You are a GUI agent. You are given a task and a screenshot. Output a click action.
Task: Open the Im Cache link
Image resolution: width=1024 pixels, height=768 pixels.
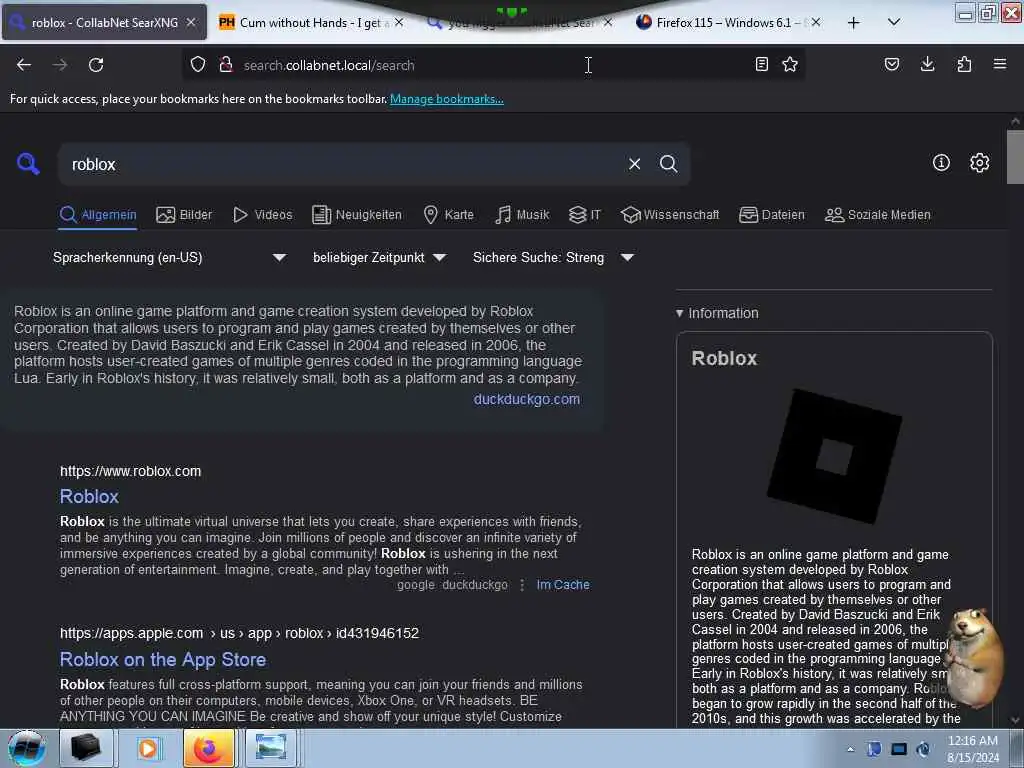point(563,584)
